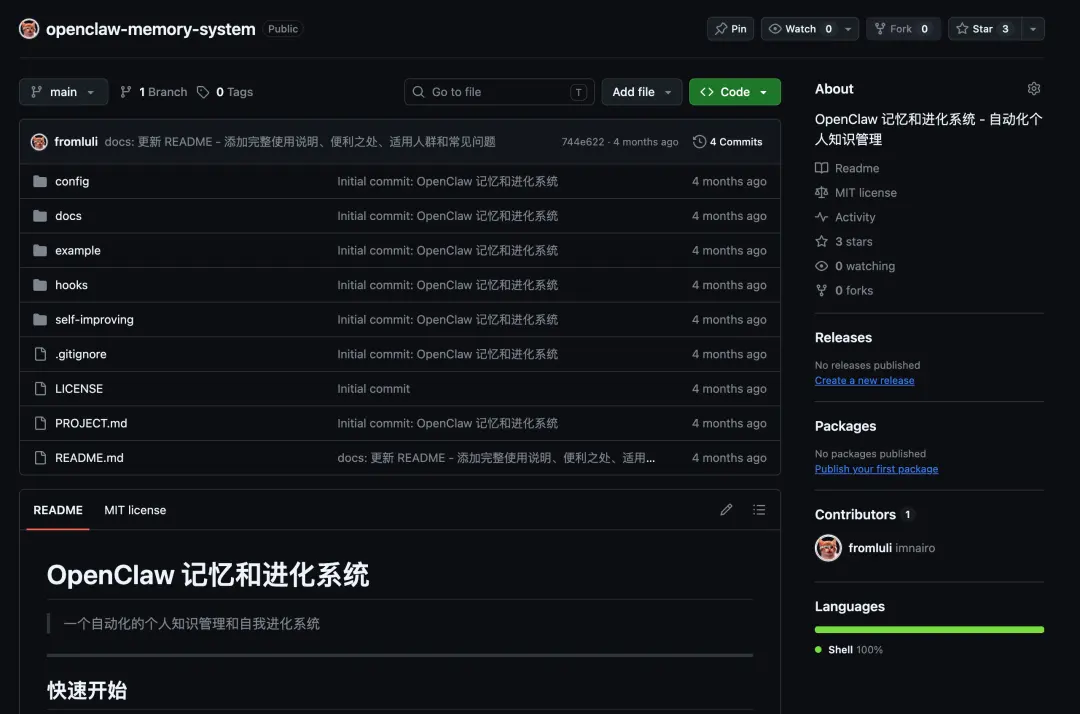The height and width of the screenshot is (714, 1080).
Task: Click the file icon next to LICENSE
Action: [x=40, y=388]
